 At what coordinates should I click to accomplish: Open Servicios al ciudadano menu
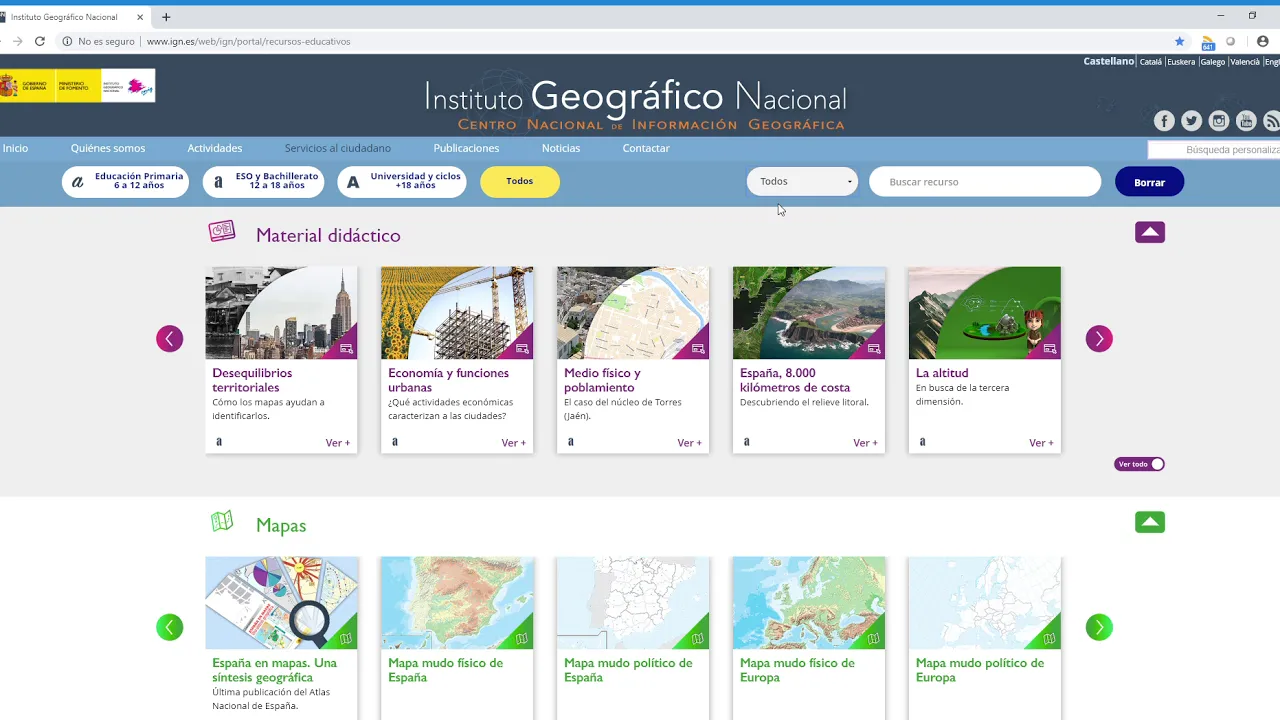point(338,148)
